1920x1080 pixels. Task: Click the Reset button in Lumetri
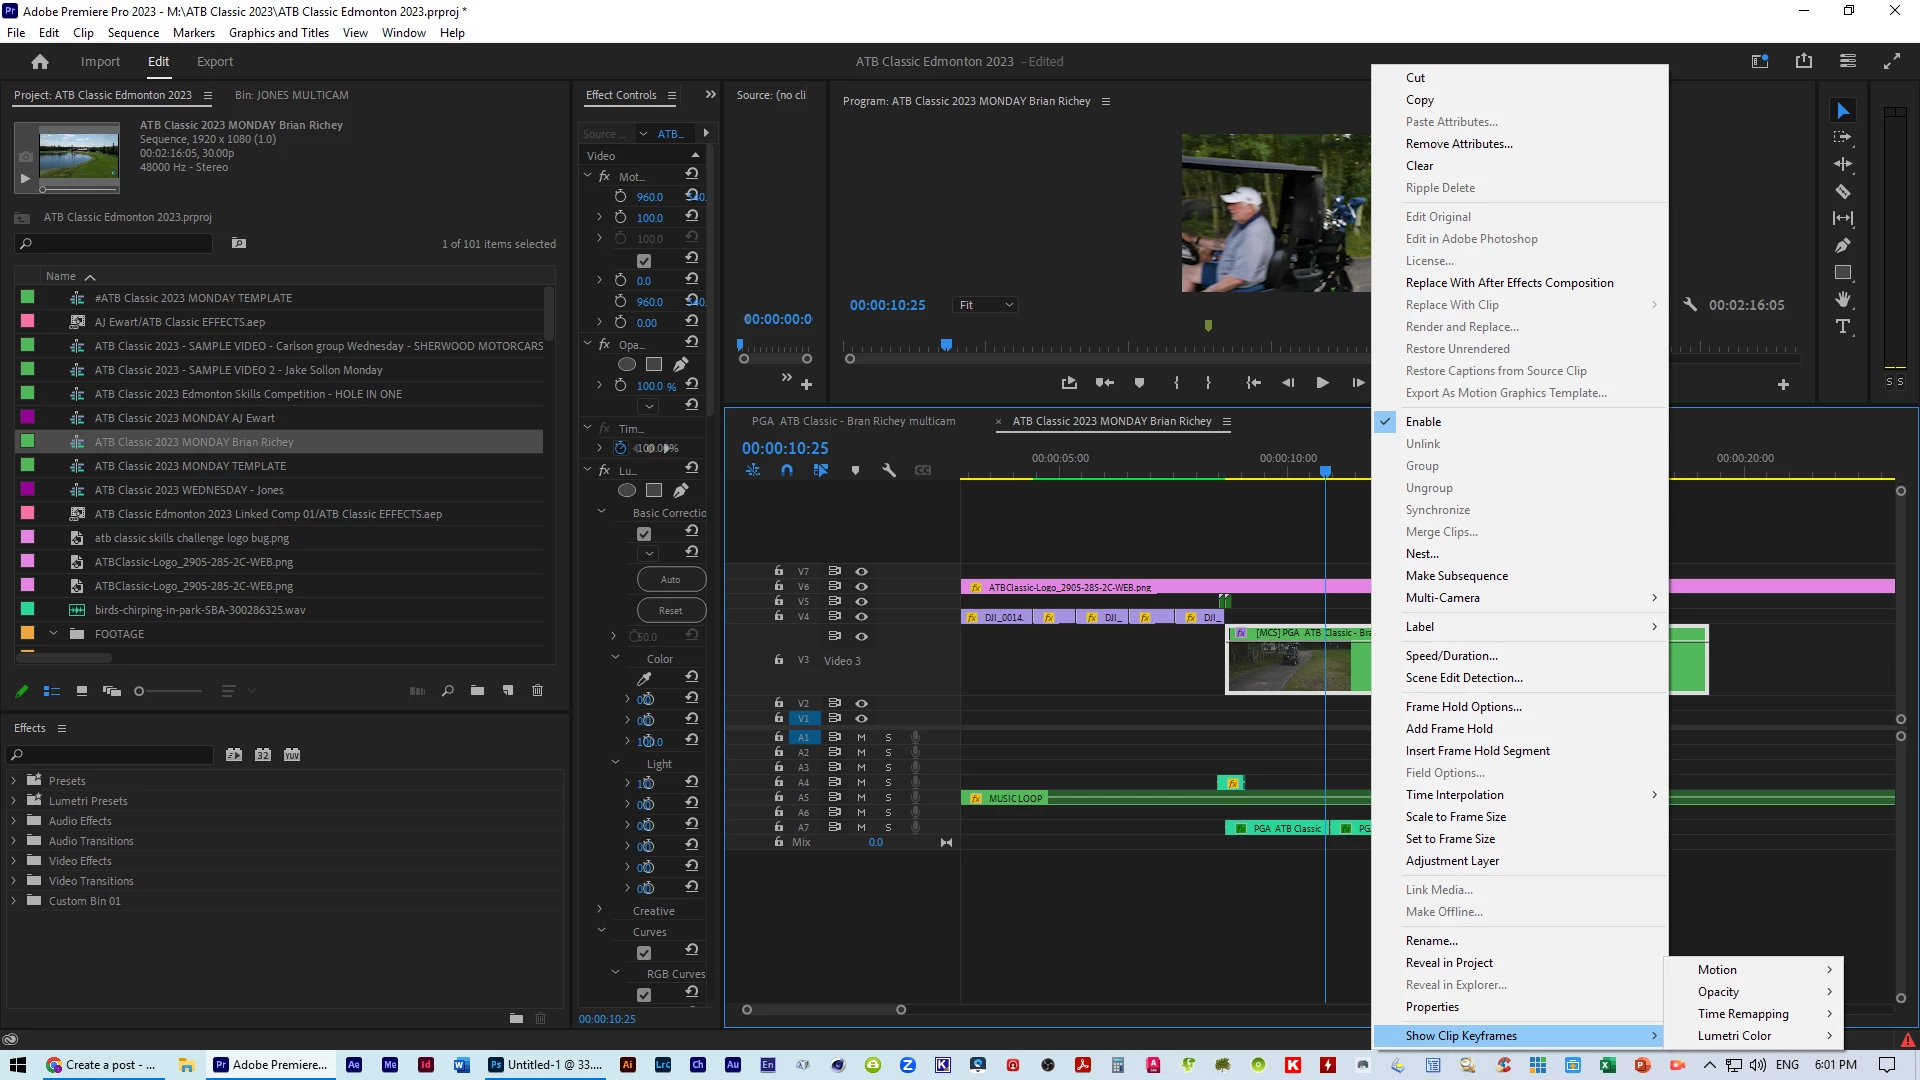click(x=670, y=611)
